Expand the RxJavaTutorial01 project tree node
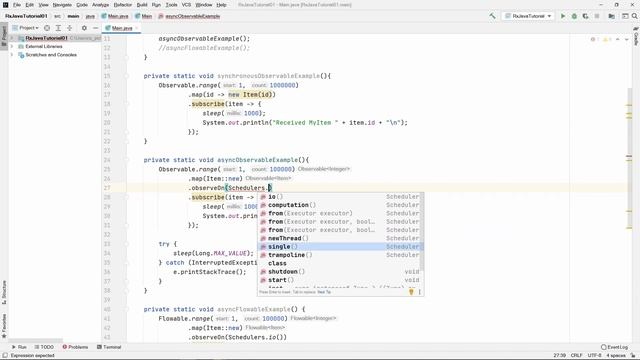 pyautogui.click(x=12, y=38)
